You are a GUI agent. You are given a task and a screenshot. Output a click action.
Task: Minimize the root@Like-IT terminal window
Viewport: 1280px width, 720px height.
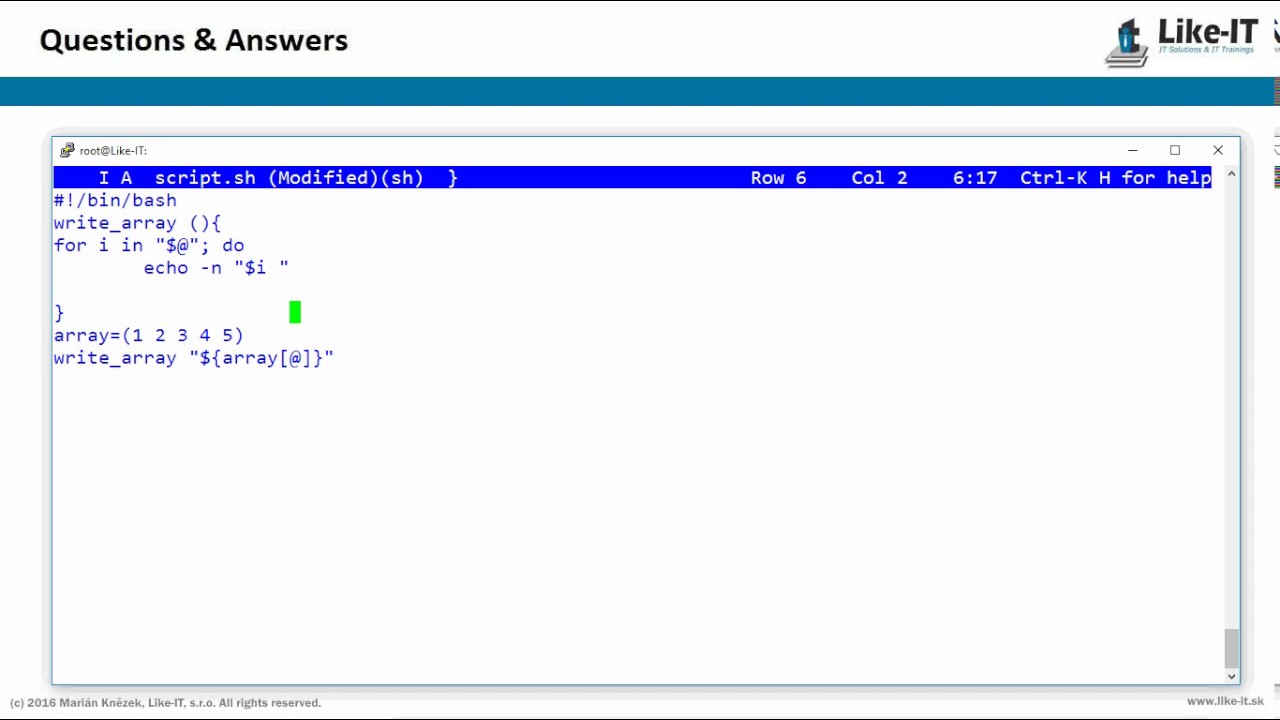pyautogui.click(x=1132, y=150)
